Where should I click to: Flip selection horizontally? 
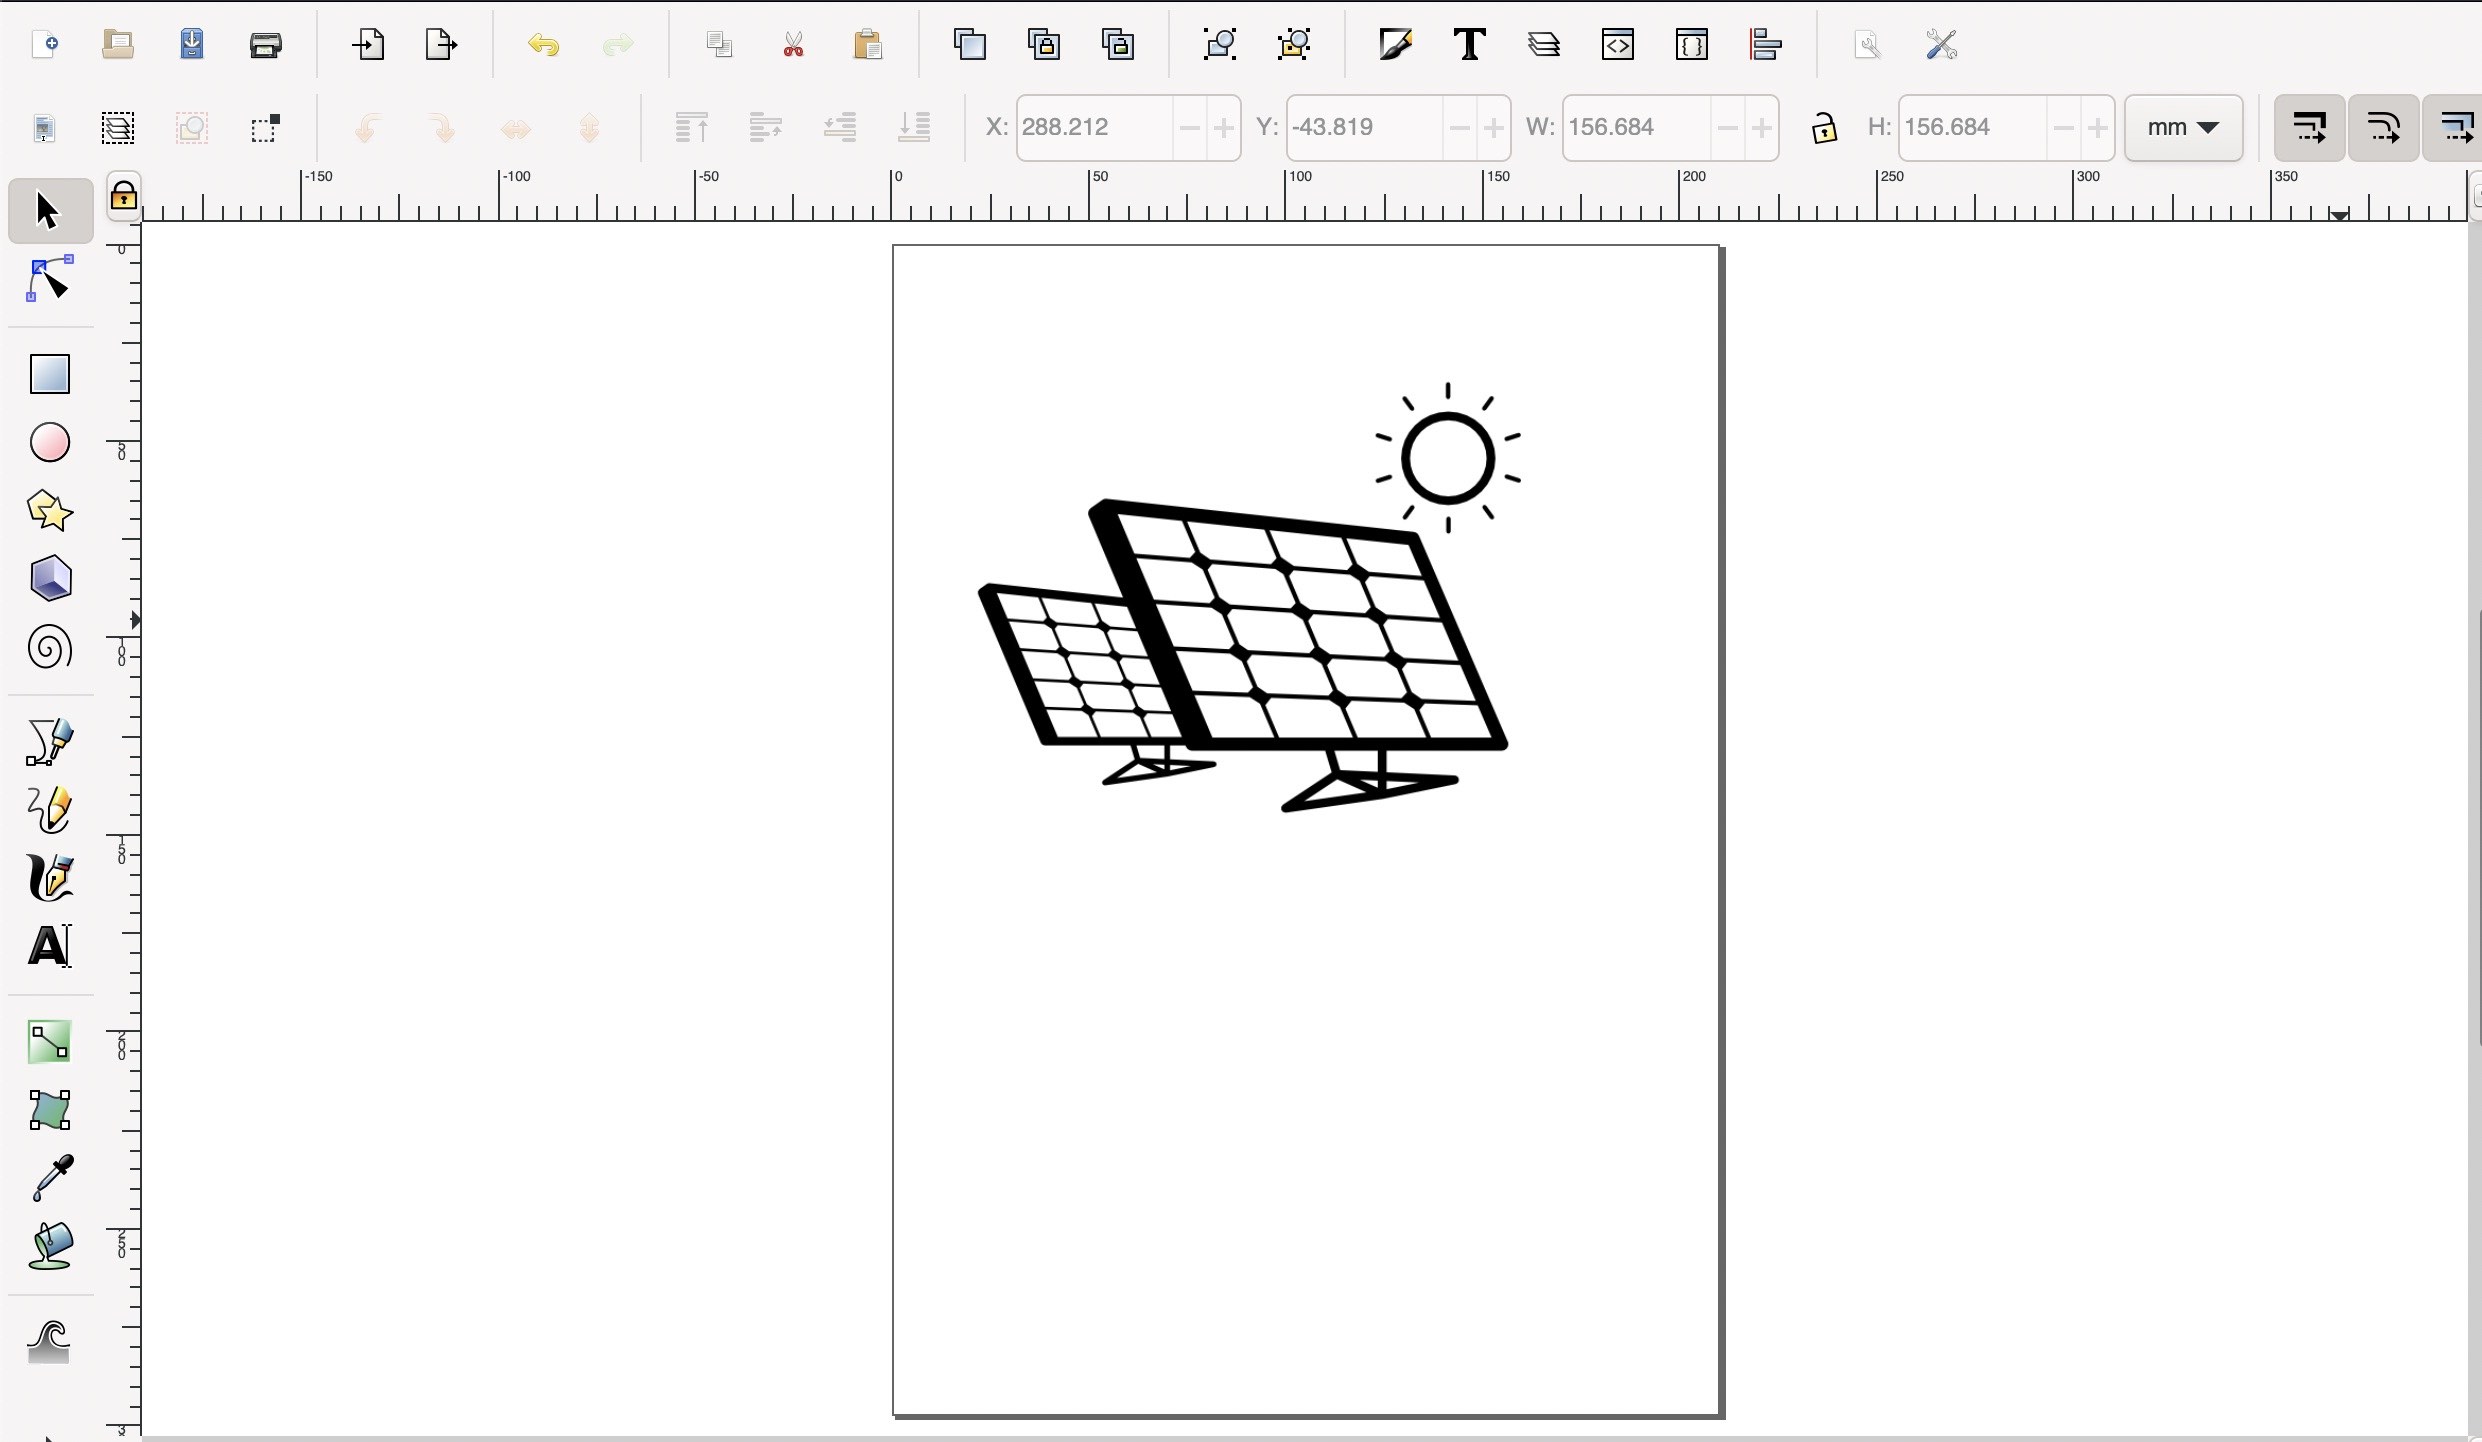coord(516,128)
